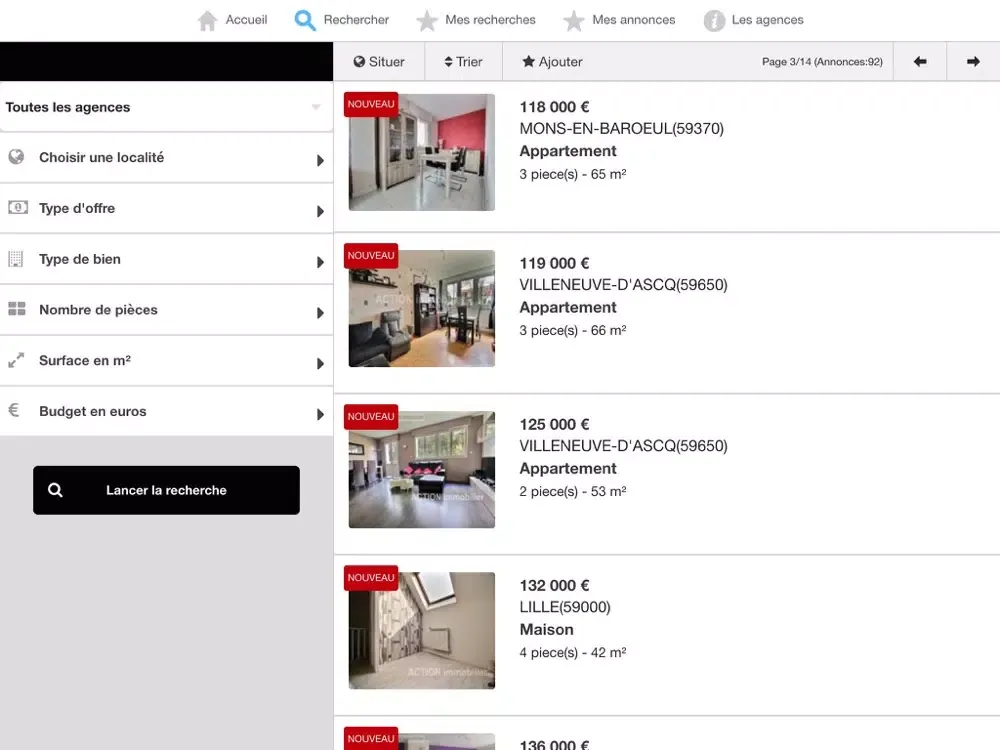Open the 118 000 € Mons-en-Baroeul photo
The width and height of the screenshot is (1000, 750).
[x=422, y=152]
